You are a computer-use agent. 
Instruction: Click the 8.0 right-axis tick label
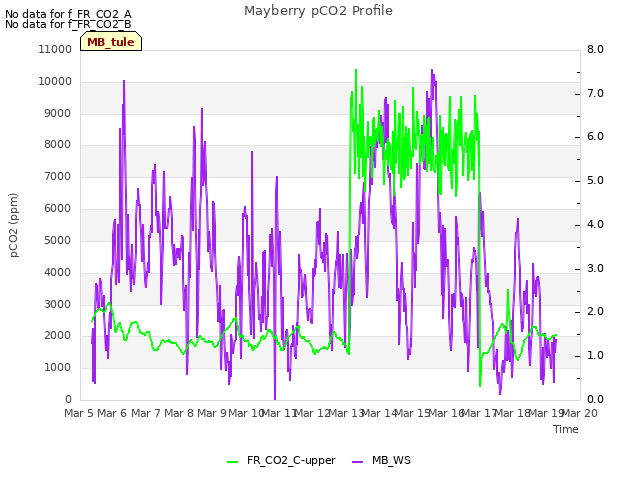595,49
